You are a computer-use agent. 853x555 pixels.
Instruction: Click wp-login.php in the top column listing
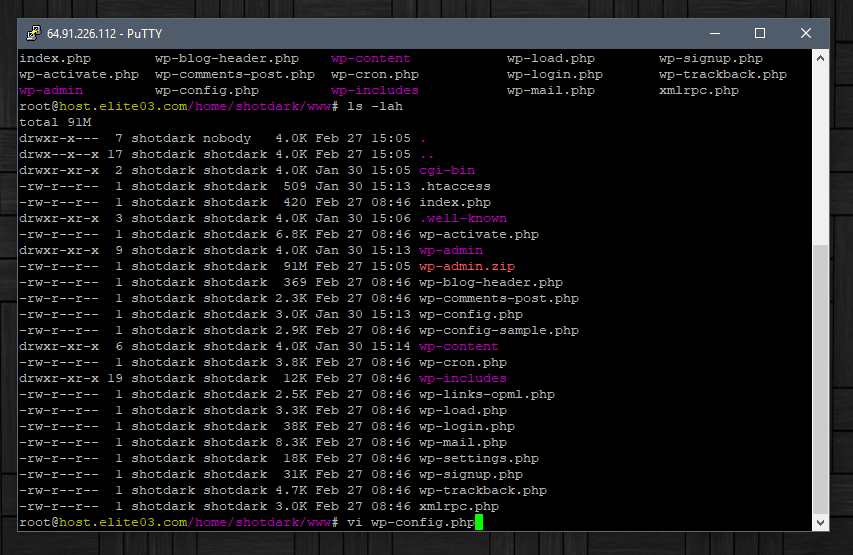coord(555,75)
